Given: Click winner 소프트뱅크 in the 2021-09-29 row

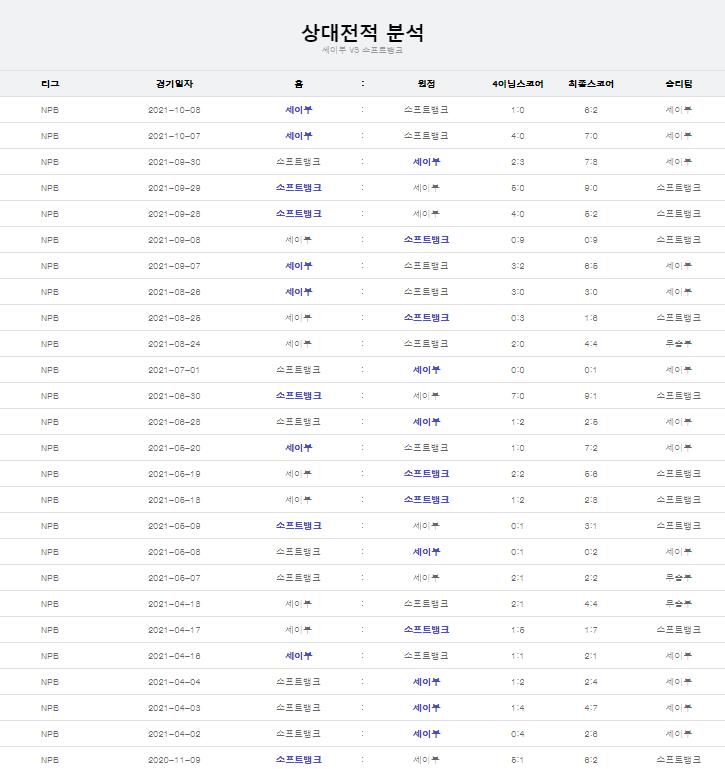Looking at the screenshot, I should click(x=678, y=188).
